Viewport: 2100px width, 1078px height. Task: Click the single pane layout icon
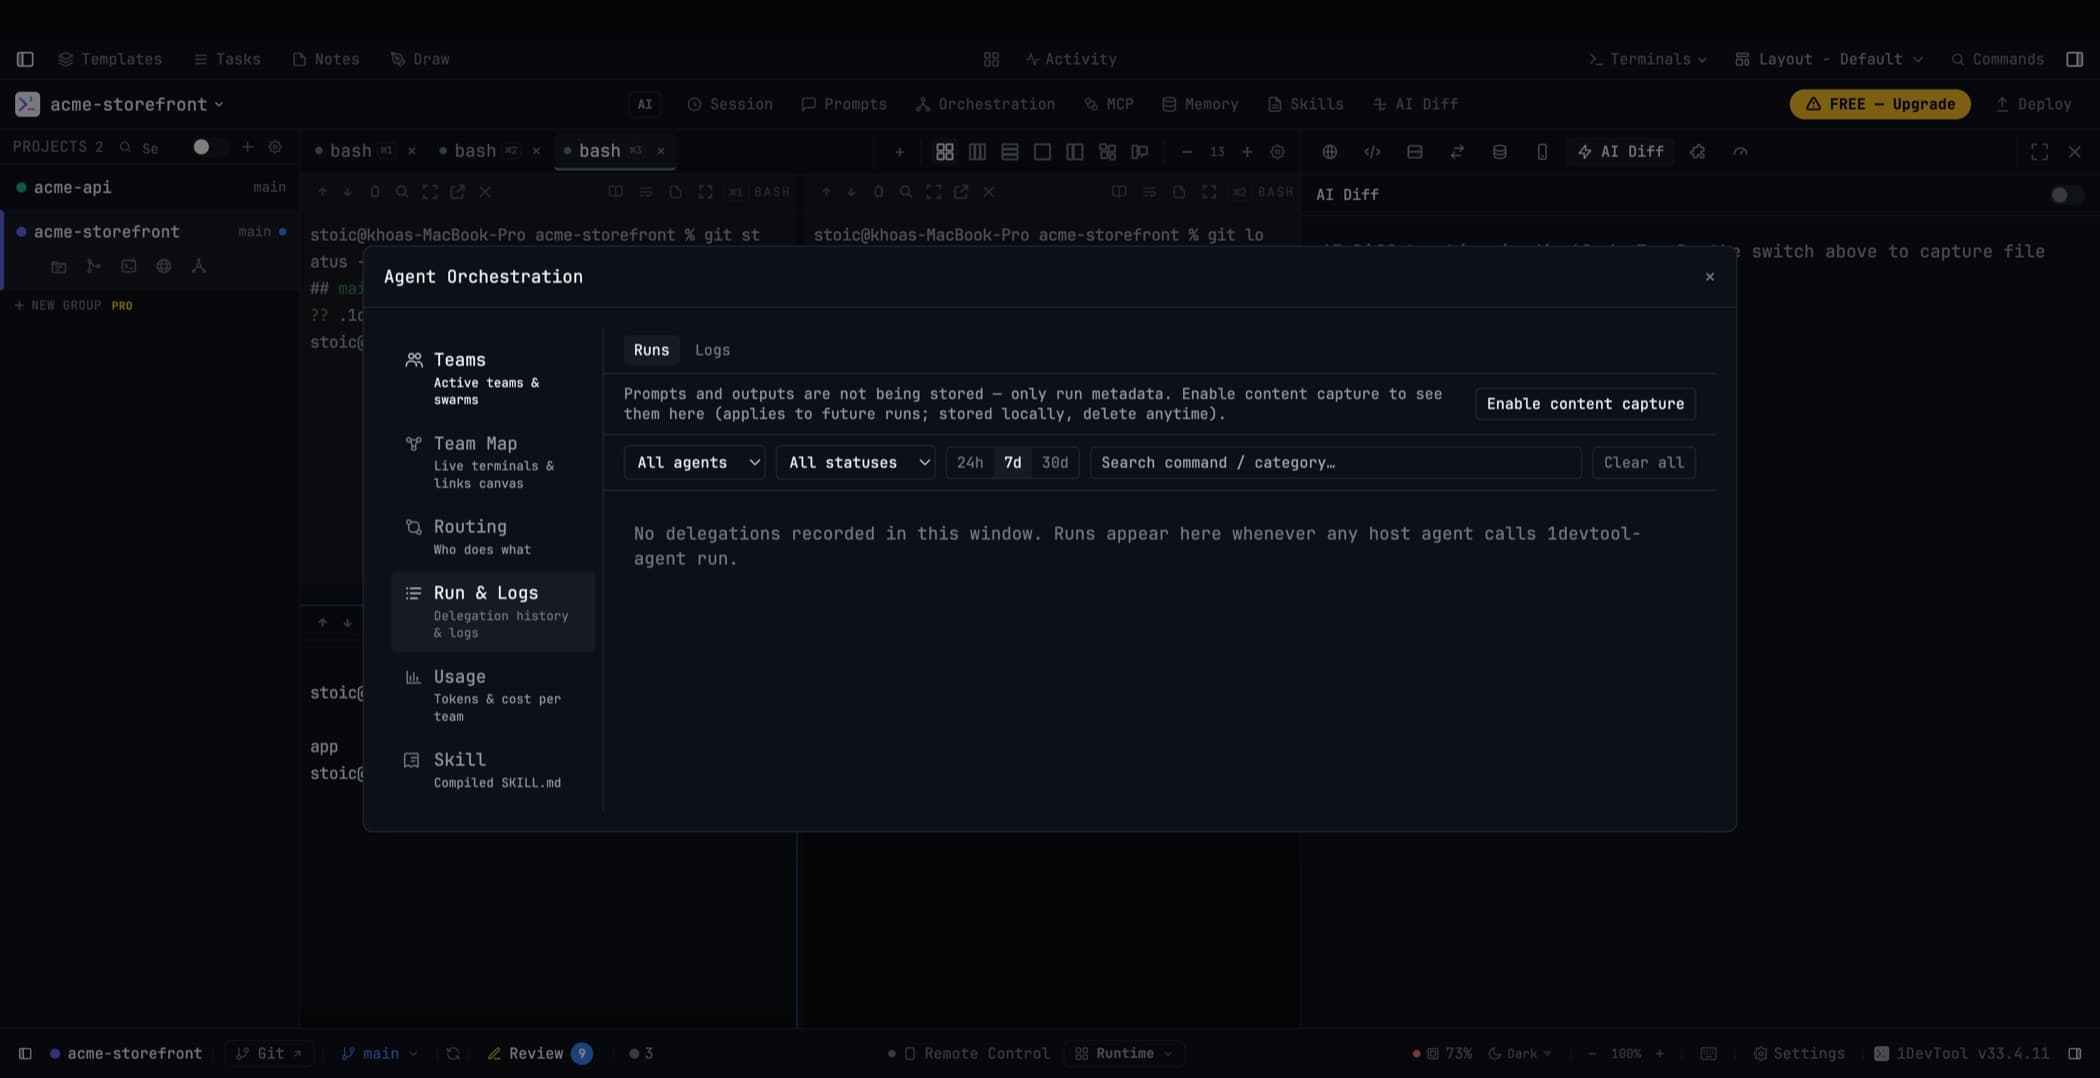(1042, 152)
